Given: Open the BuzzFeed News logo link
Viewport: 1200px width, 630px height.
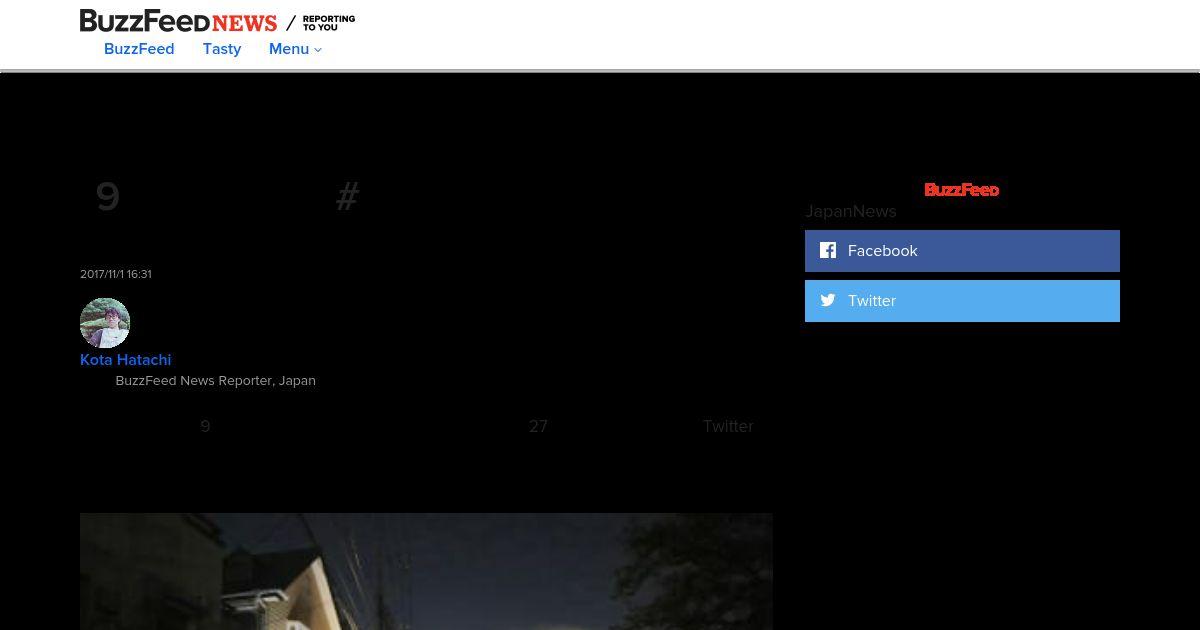Looking at the screenshot, I should click(x=178, y=21).
